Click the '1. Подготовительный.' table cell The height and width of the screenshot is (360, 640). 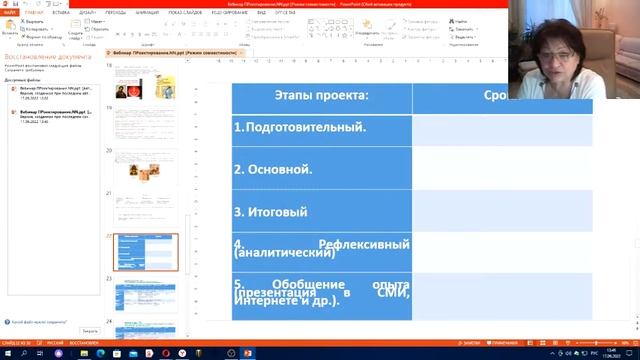322,131
